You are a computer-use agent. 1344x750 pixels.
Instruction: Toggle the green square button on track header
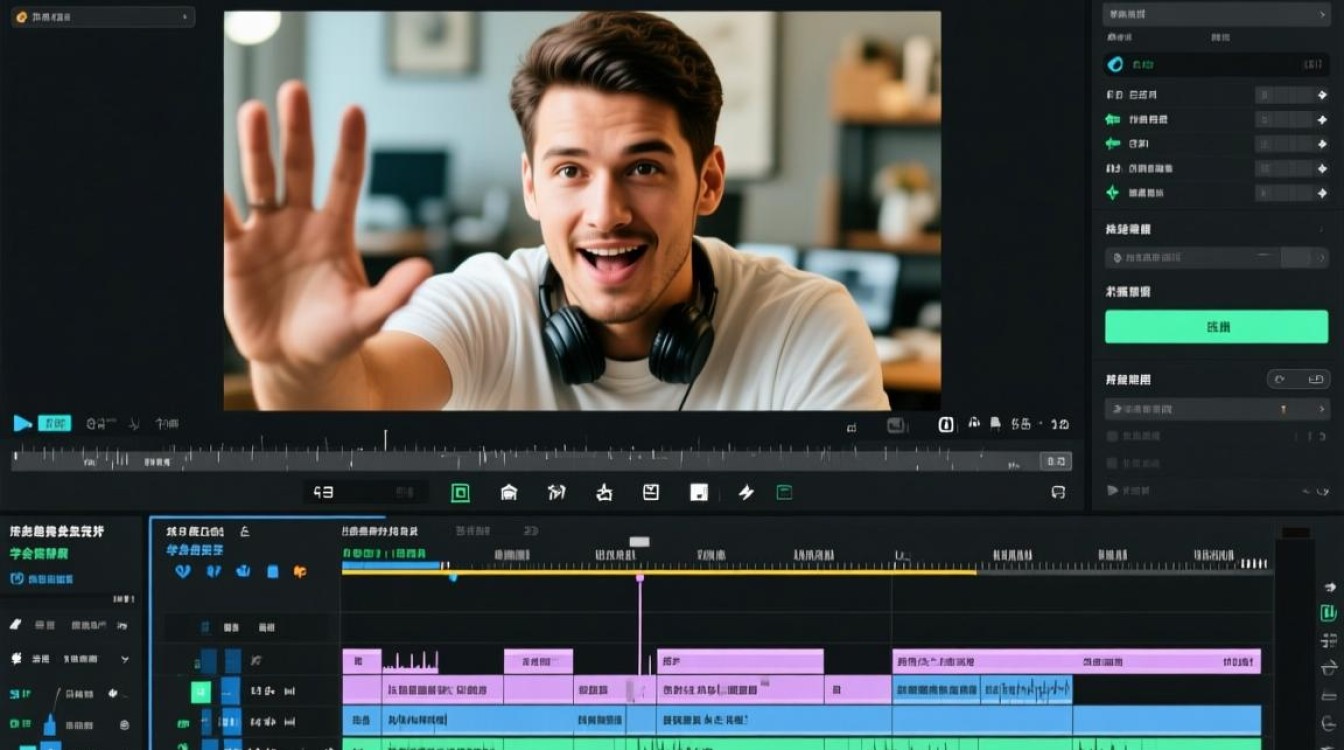[201, 691]
